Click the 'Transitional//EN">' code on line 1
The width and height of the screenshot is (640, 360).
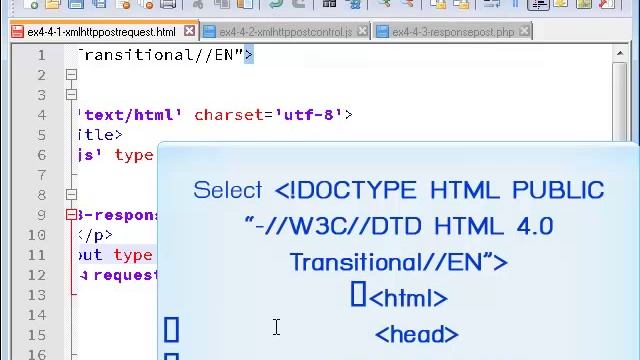pyautogui.click(x=166, y=55)
